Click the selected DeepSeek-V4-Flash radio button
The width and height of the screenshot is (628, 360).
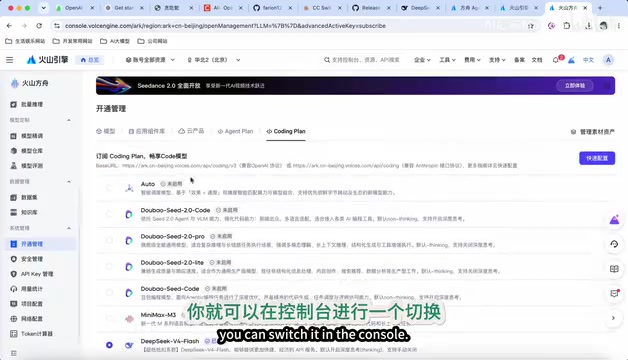point(109,345)
